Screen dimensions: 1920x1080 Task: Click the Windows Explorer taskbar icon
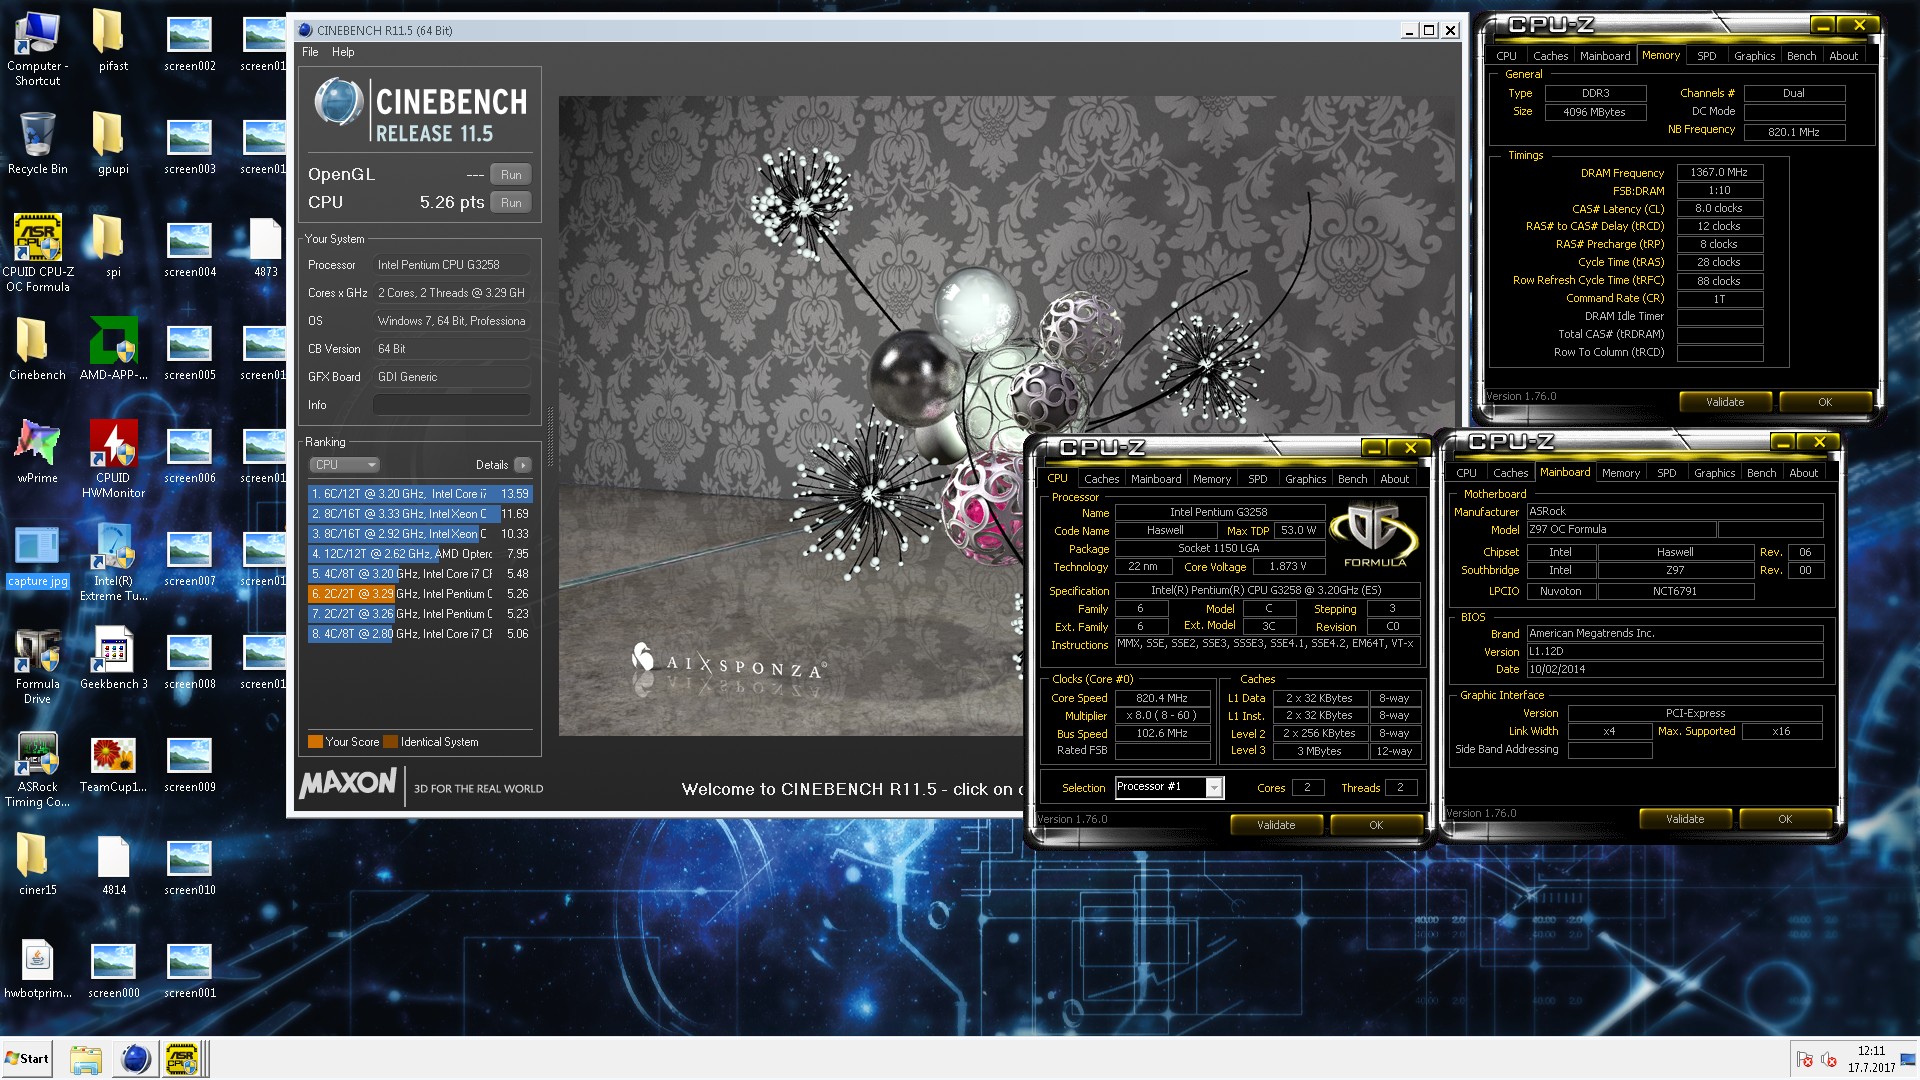[86, 1059]
